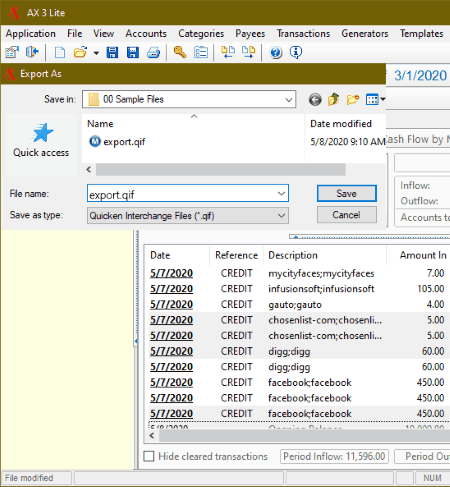The image size is (450, 487).
Task: Click the print toolbar icon
Action: 153,52
